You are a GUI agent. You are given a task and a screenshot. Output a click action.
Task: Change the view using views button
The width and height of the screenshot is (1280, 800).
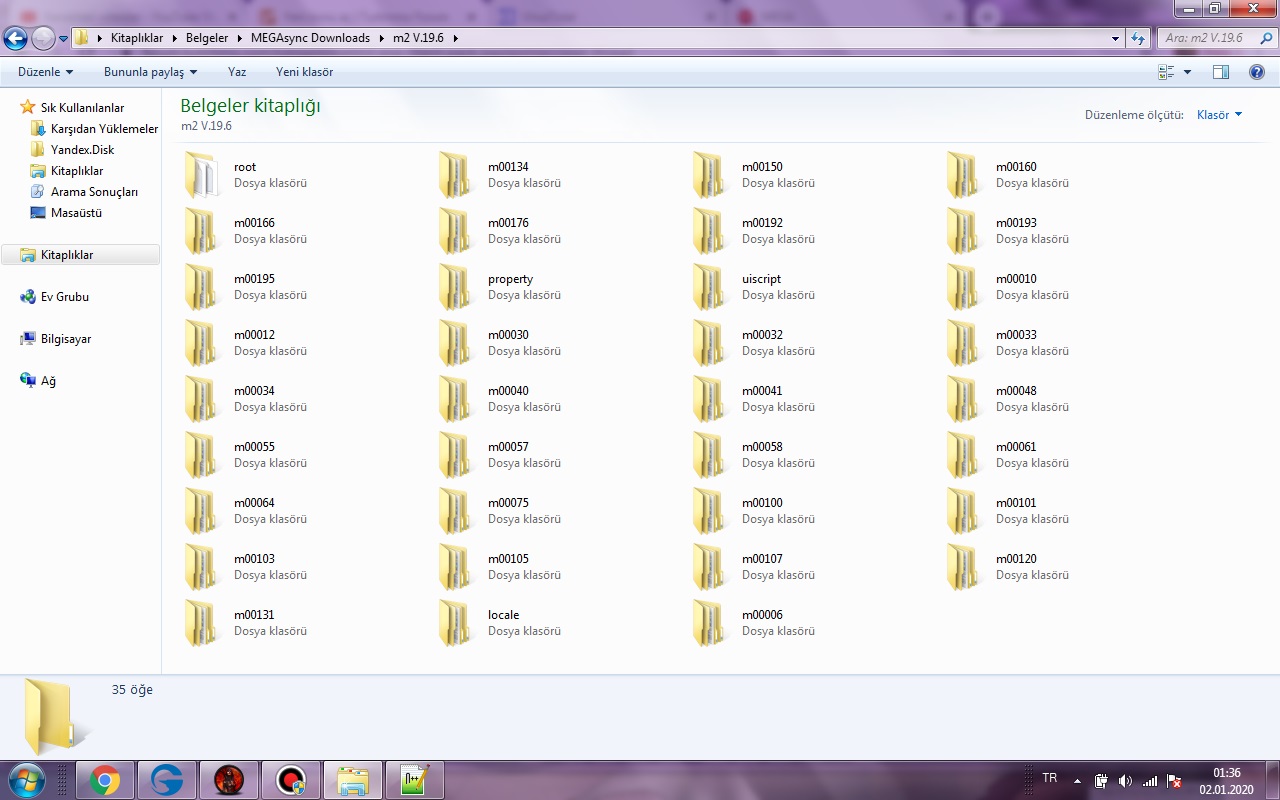click(x=1166, y=72)
